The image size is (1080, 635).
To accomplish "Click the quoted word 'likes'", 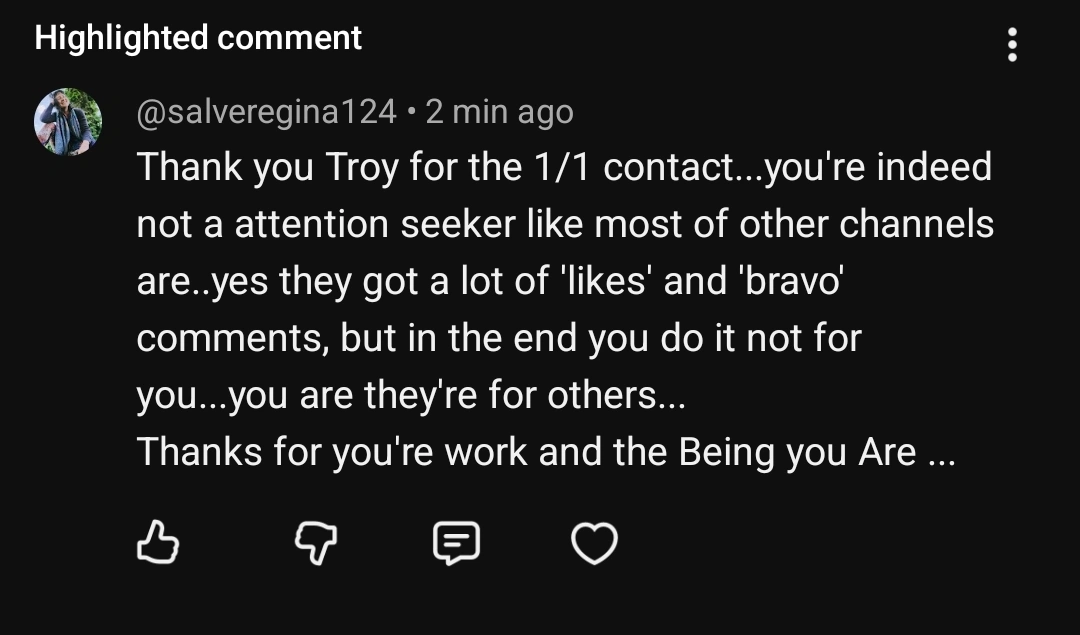I will click(599, 281).
